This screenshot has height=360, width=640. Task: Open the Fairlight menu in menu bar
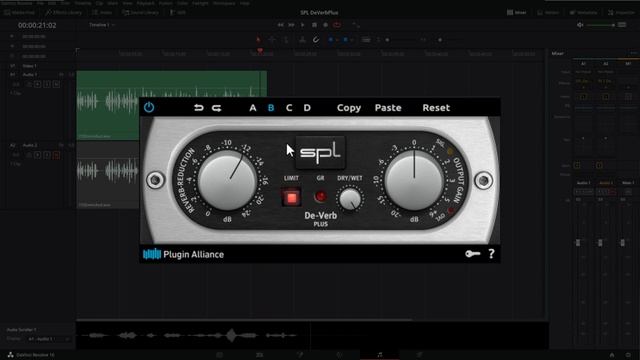[x=200, y=3]
